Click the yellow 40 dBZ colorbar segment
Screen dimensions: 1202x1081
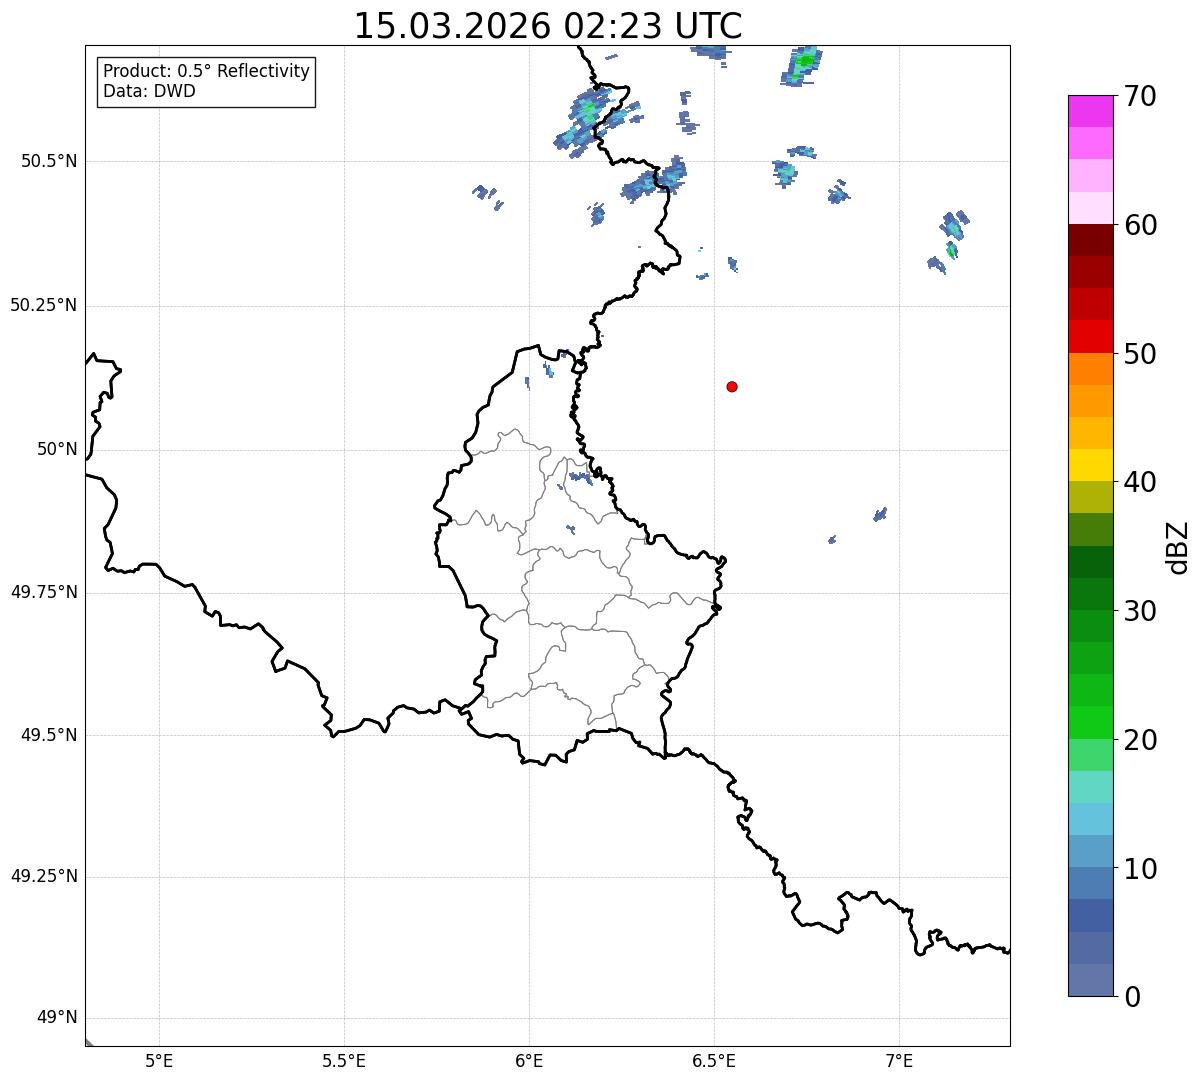1090,465
